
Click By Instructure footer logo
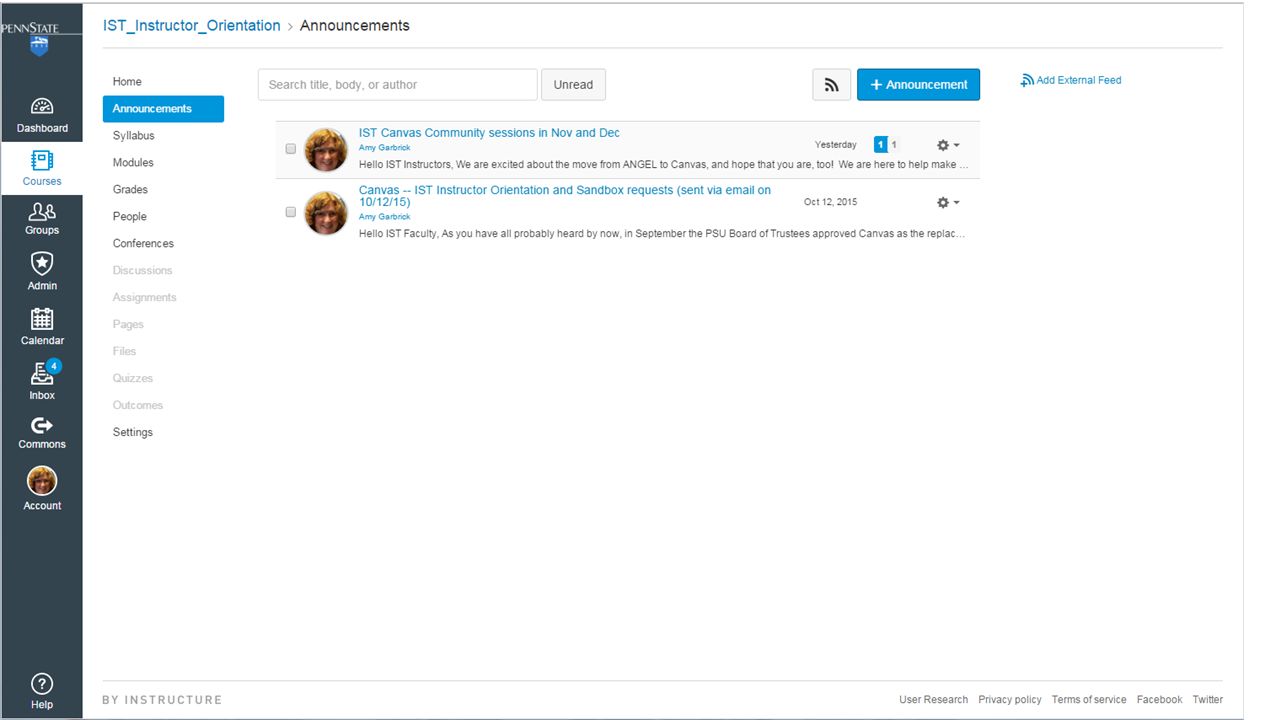162,700
